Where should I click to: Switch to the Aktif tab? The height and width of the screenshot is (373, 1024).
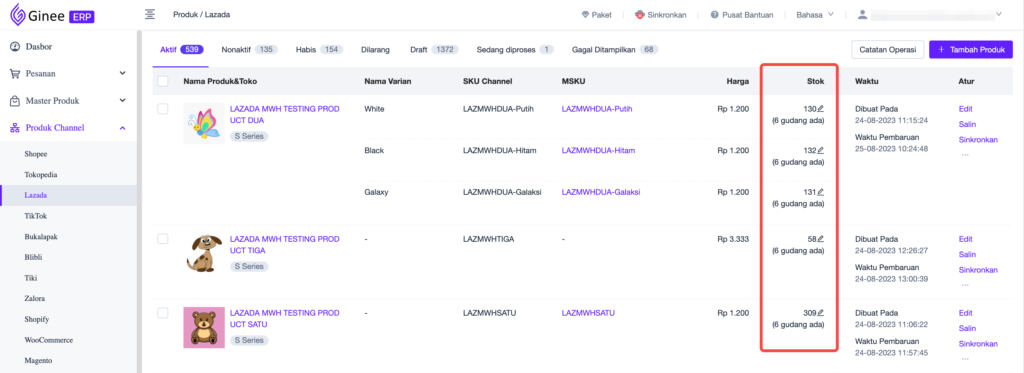(x=181, y=50)
